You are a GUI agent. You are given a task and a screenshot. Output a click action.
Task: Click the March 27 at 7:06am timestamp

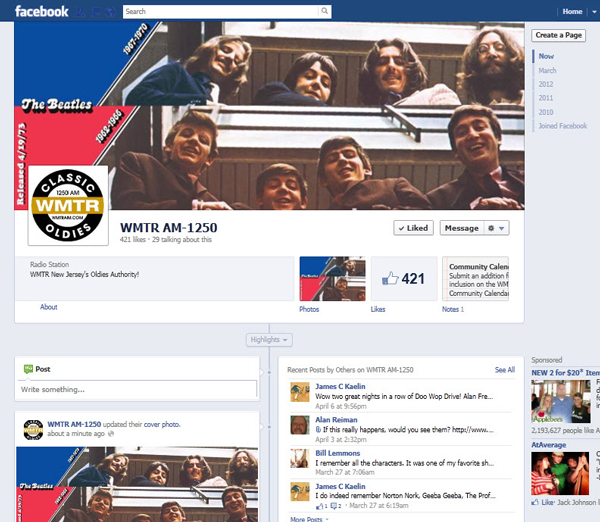[345, 472]
